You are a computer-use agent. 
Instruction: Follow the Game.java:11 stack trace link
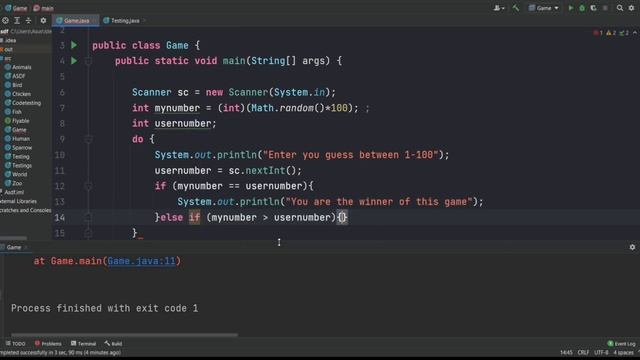(x=141, y=261)
